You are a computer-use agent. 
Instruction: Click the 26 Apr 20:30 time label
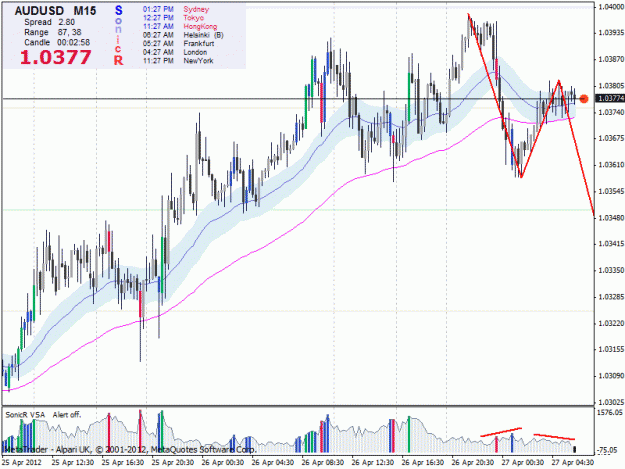(473, 462)
